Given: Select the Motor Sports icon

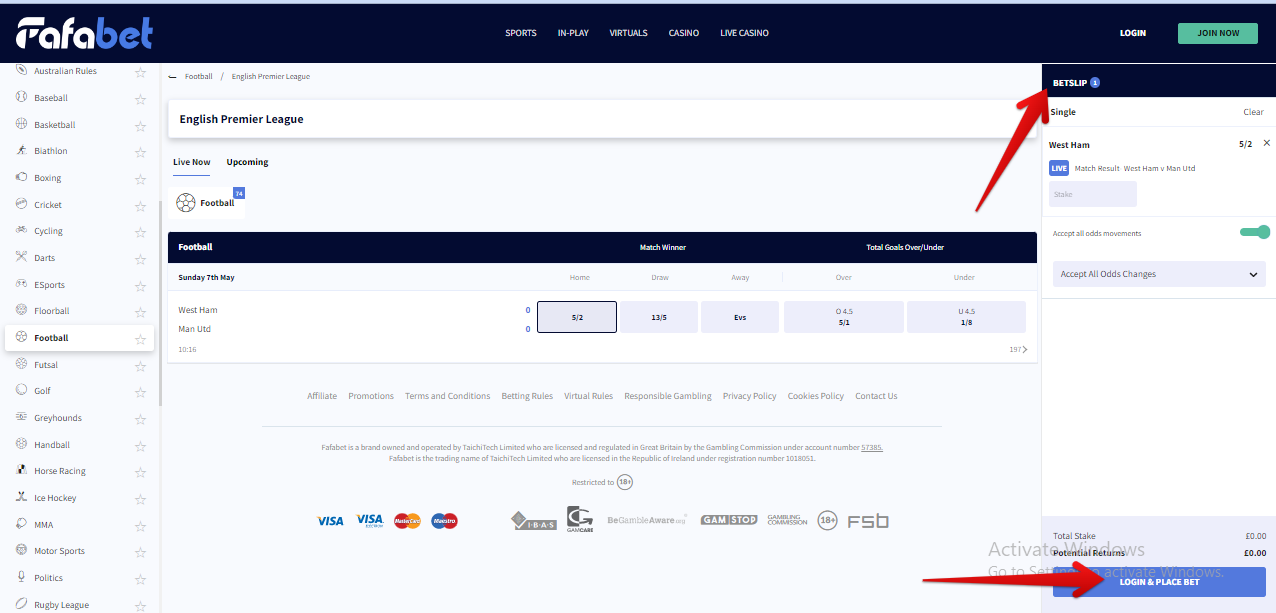Looking at the screenshot, I should point(22,550).
